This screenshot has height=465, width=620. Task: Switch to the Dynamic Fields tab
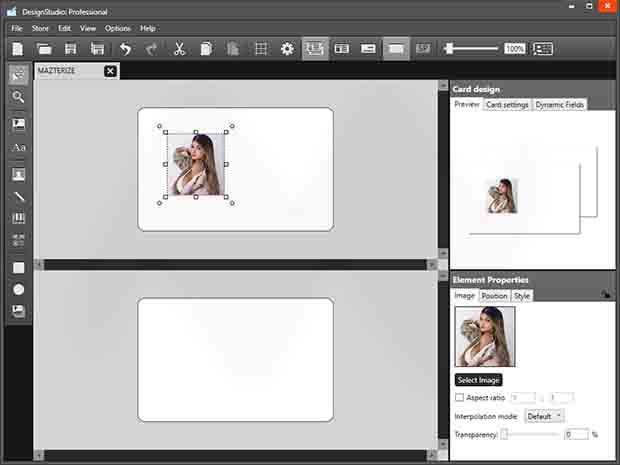560,105
